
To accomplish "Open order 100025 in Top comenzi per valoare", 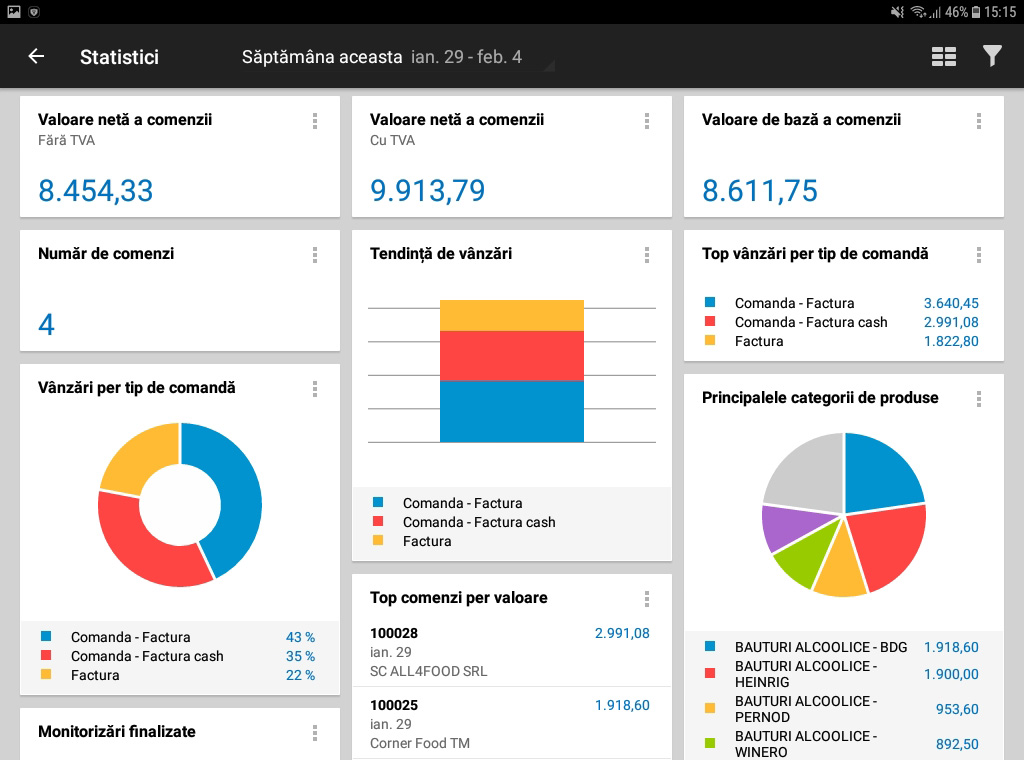I will point(511,723).
